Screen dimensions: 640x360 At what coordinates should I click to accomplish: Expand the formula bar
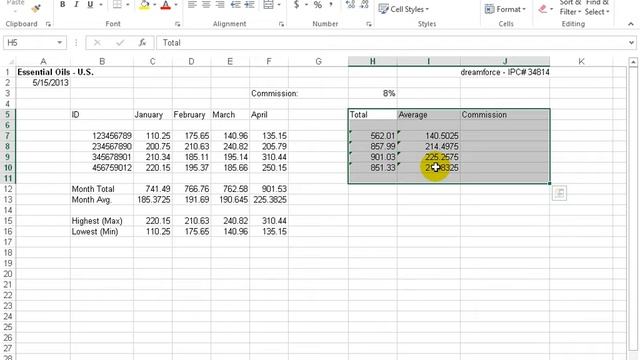[631, 42]
